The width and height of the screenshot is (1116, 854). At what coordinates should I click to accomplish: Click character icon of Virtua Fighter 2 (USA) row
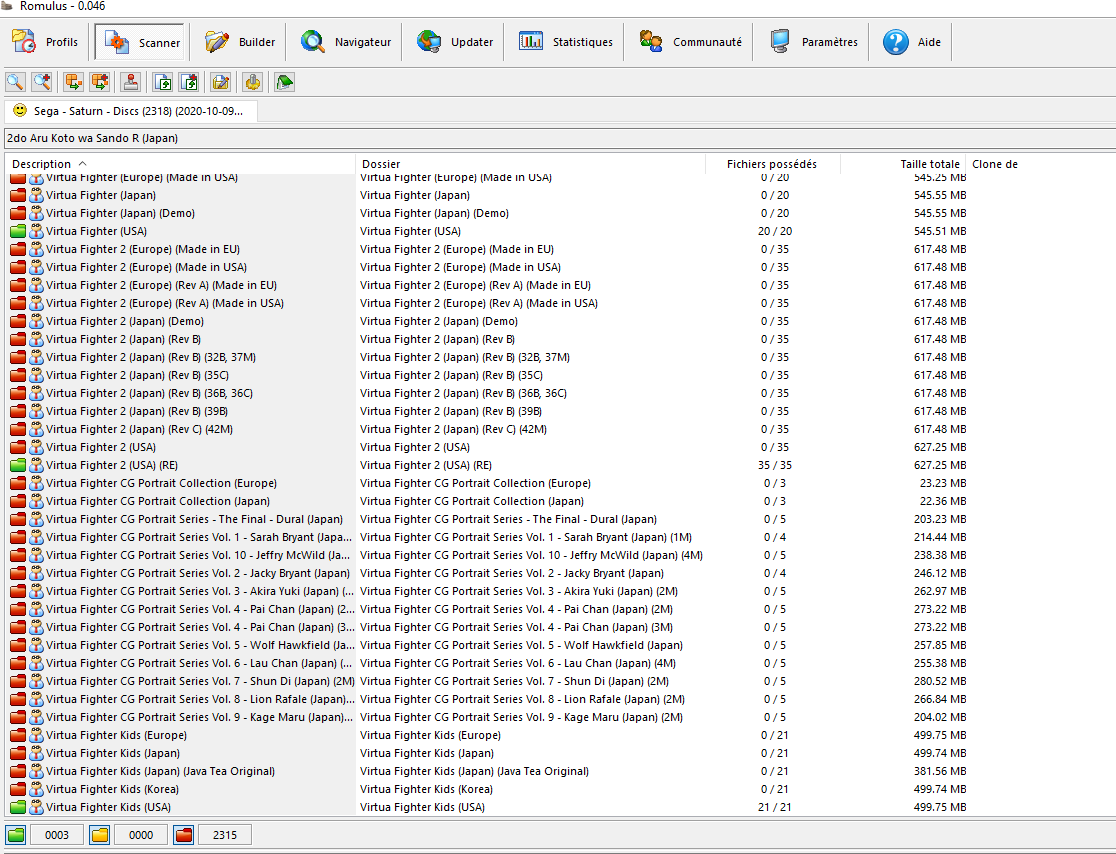pos(36,447)
